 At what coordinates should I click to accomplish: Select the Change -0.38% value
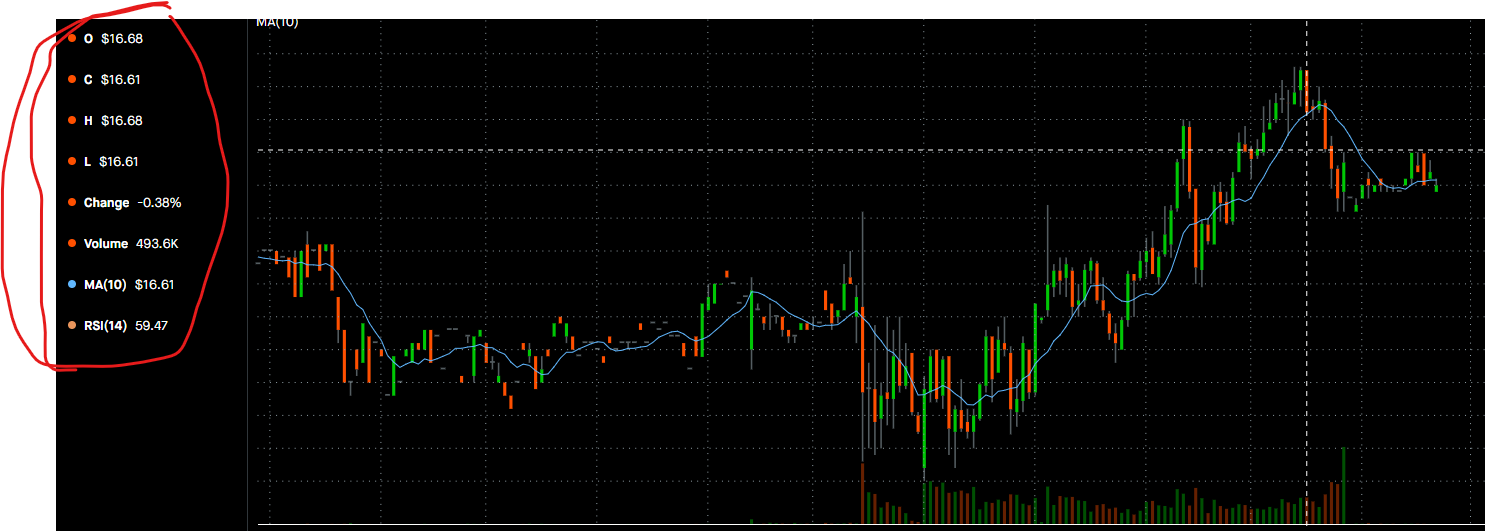[x=159, y=202]
